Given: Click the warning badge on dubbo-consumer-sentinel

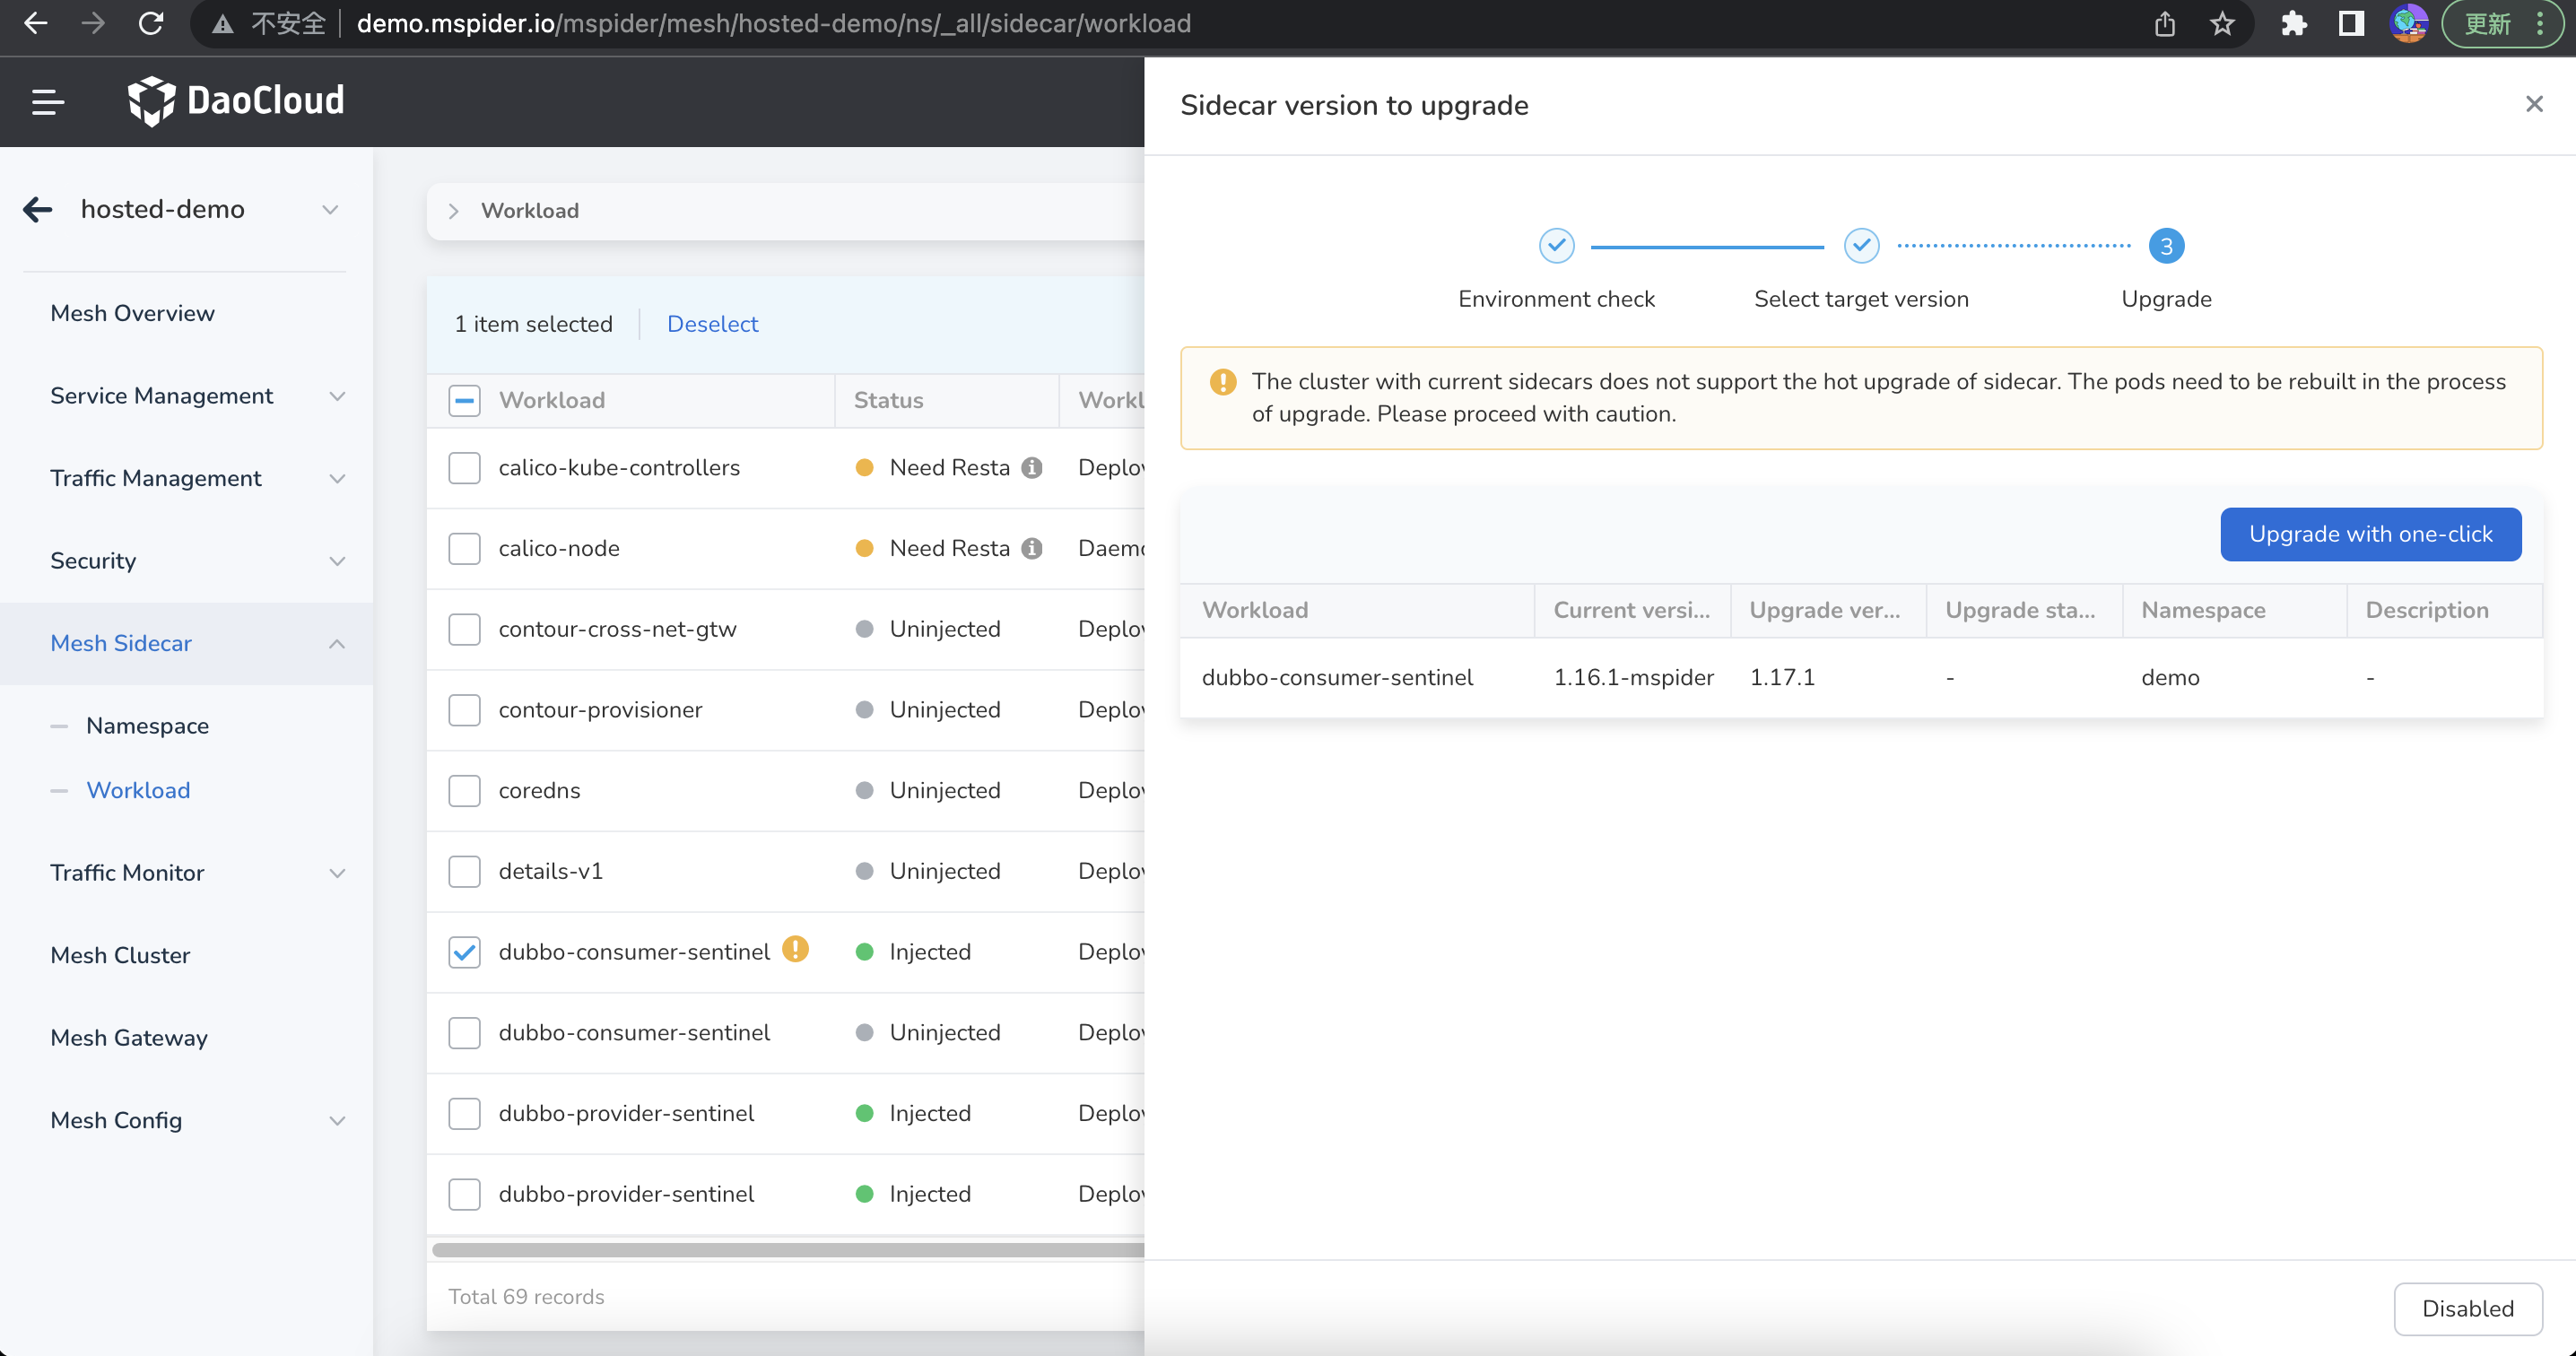Looking at the screenshot, I should point(795,949).
